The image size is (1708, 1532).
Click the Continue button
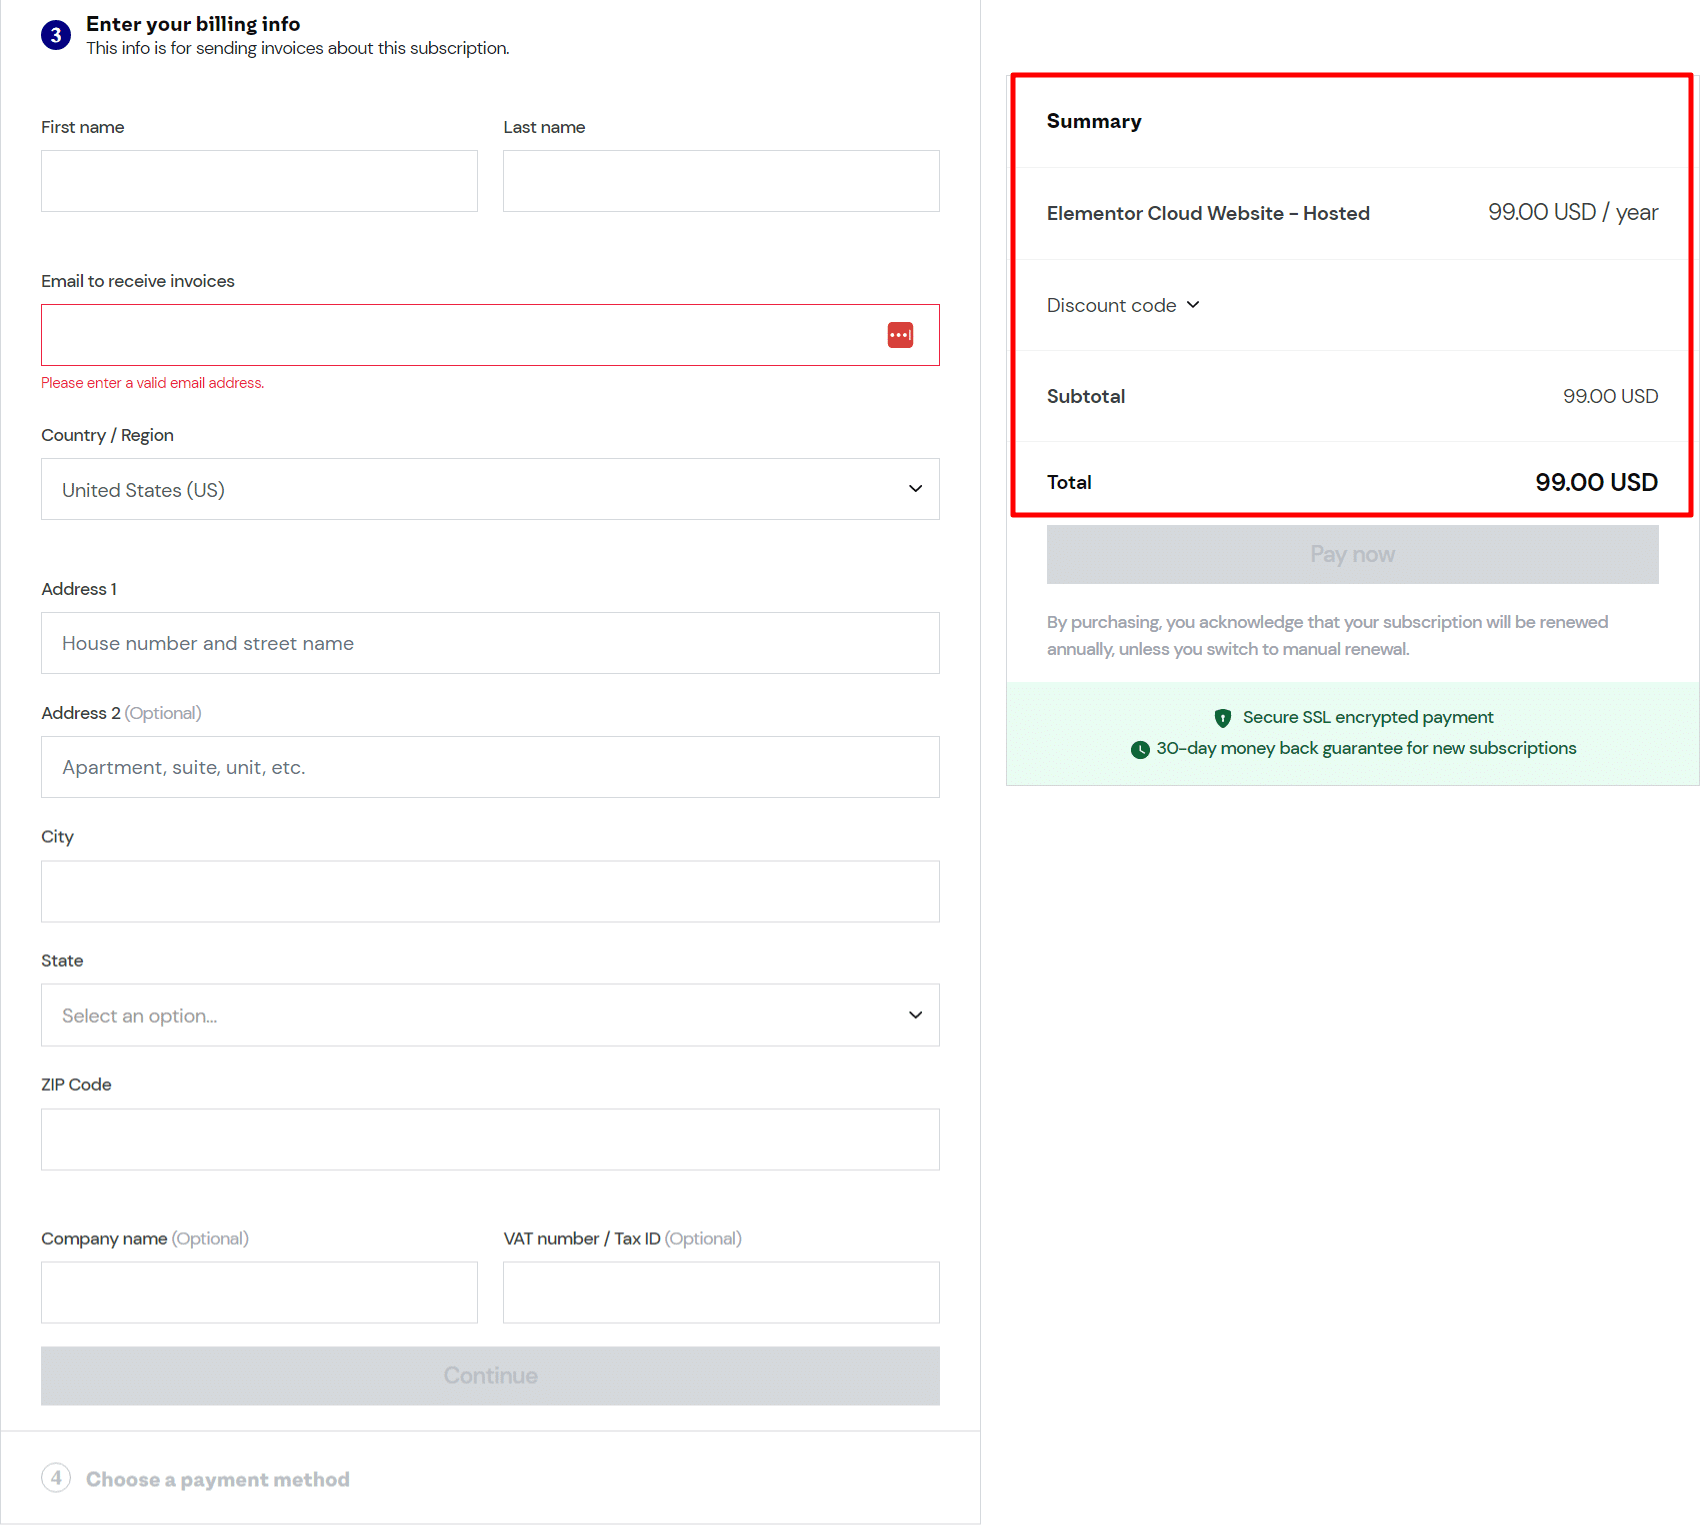click(490, 1376)
